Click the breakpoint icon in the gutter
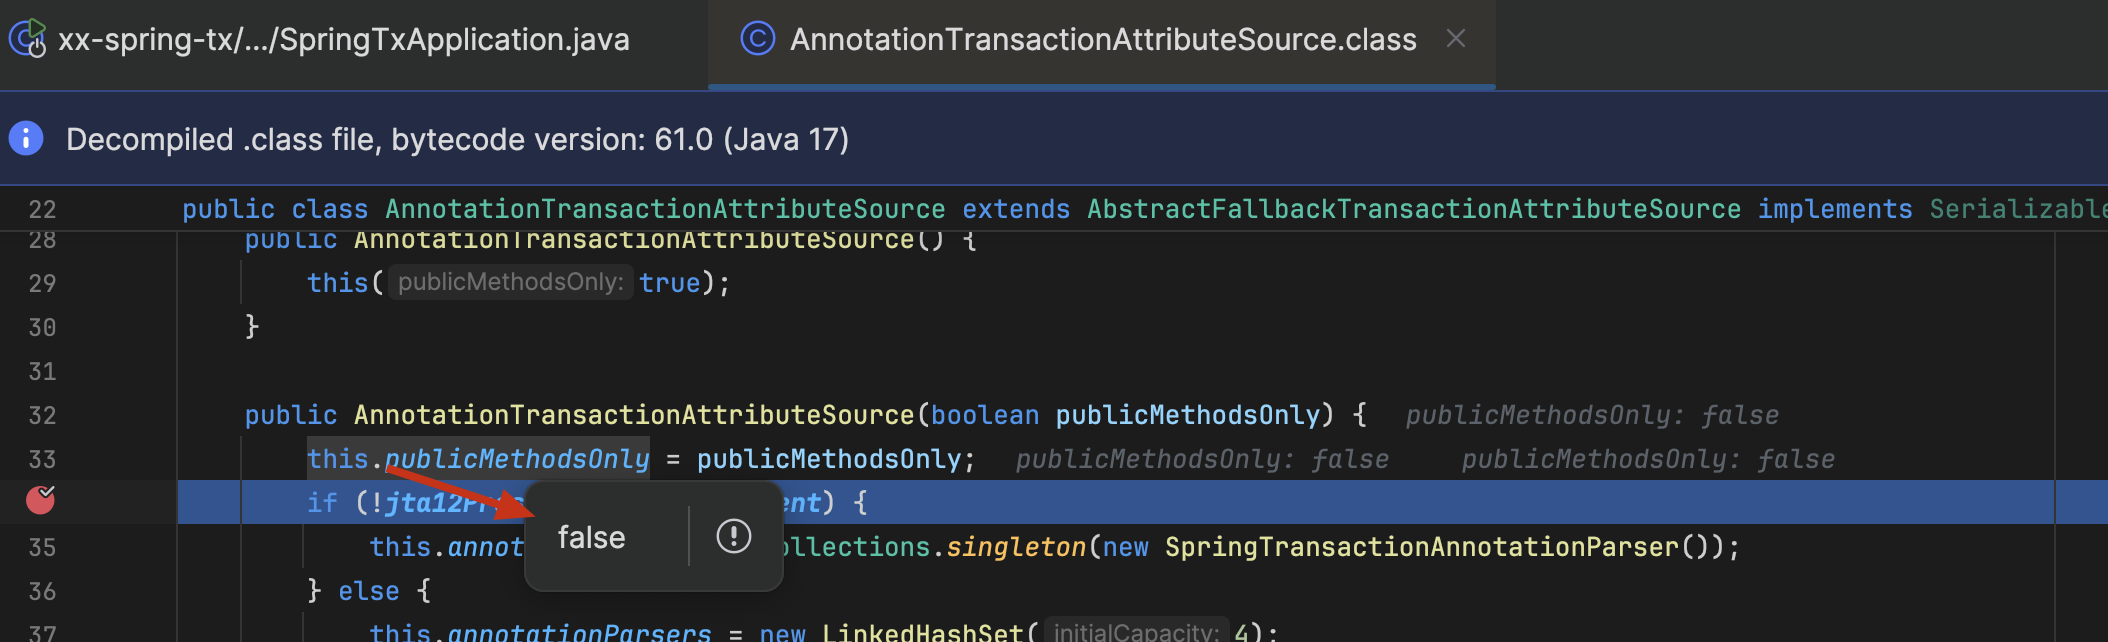This screenshot has height=642, width=2108. point(40,499)
